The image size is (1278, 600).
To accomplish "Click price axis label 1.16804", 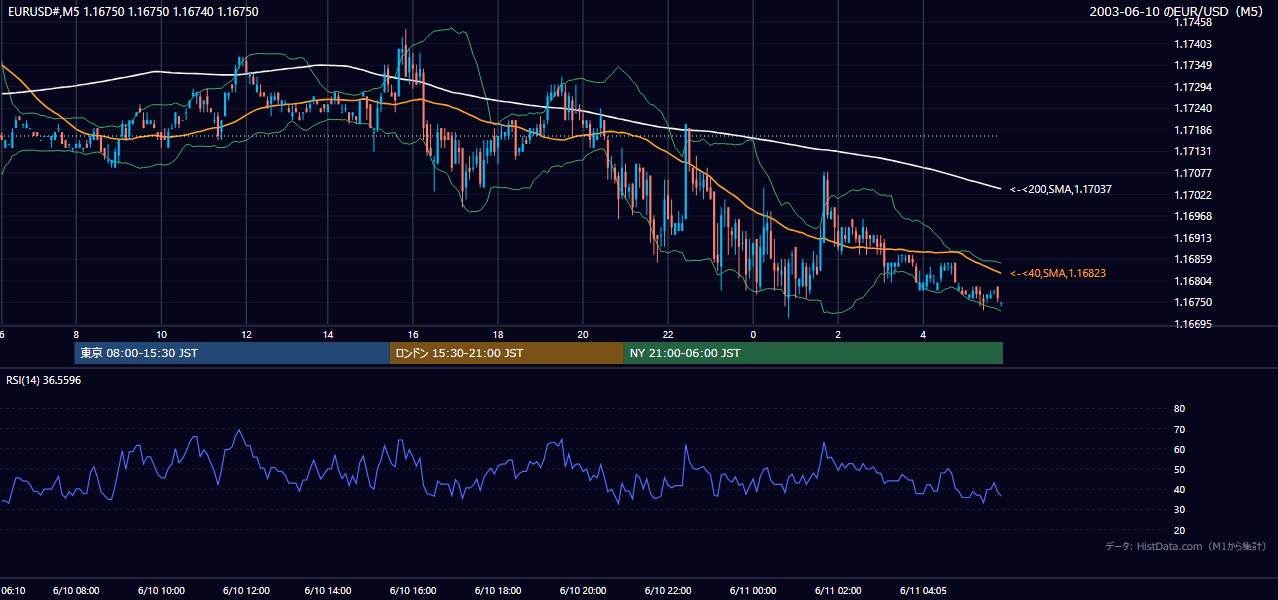I will pos(1193,281).
